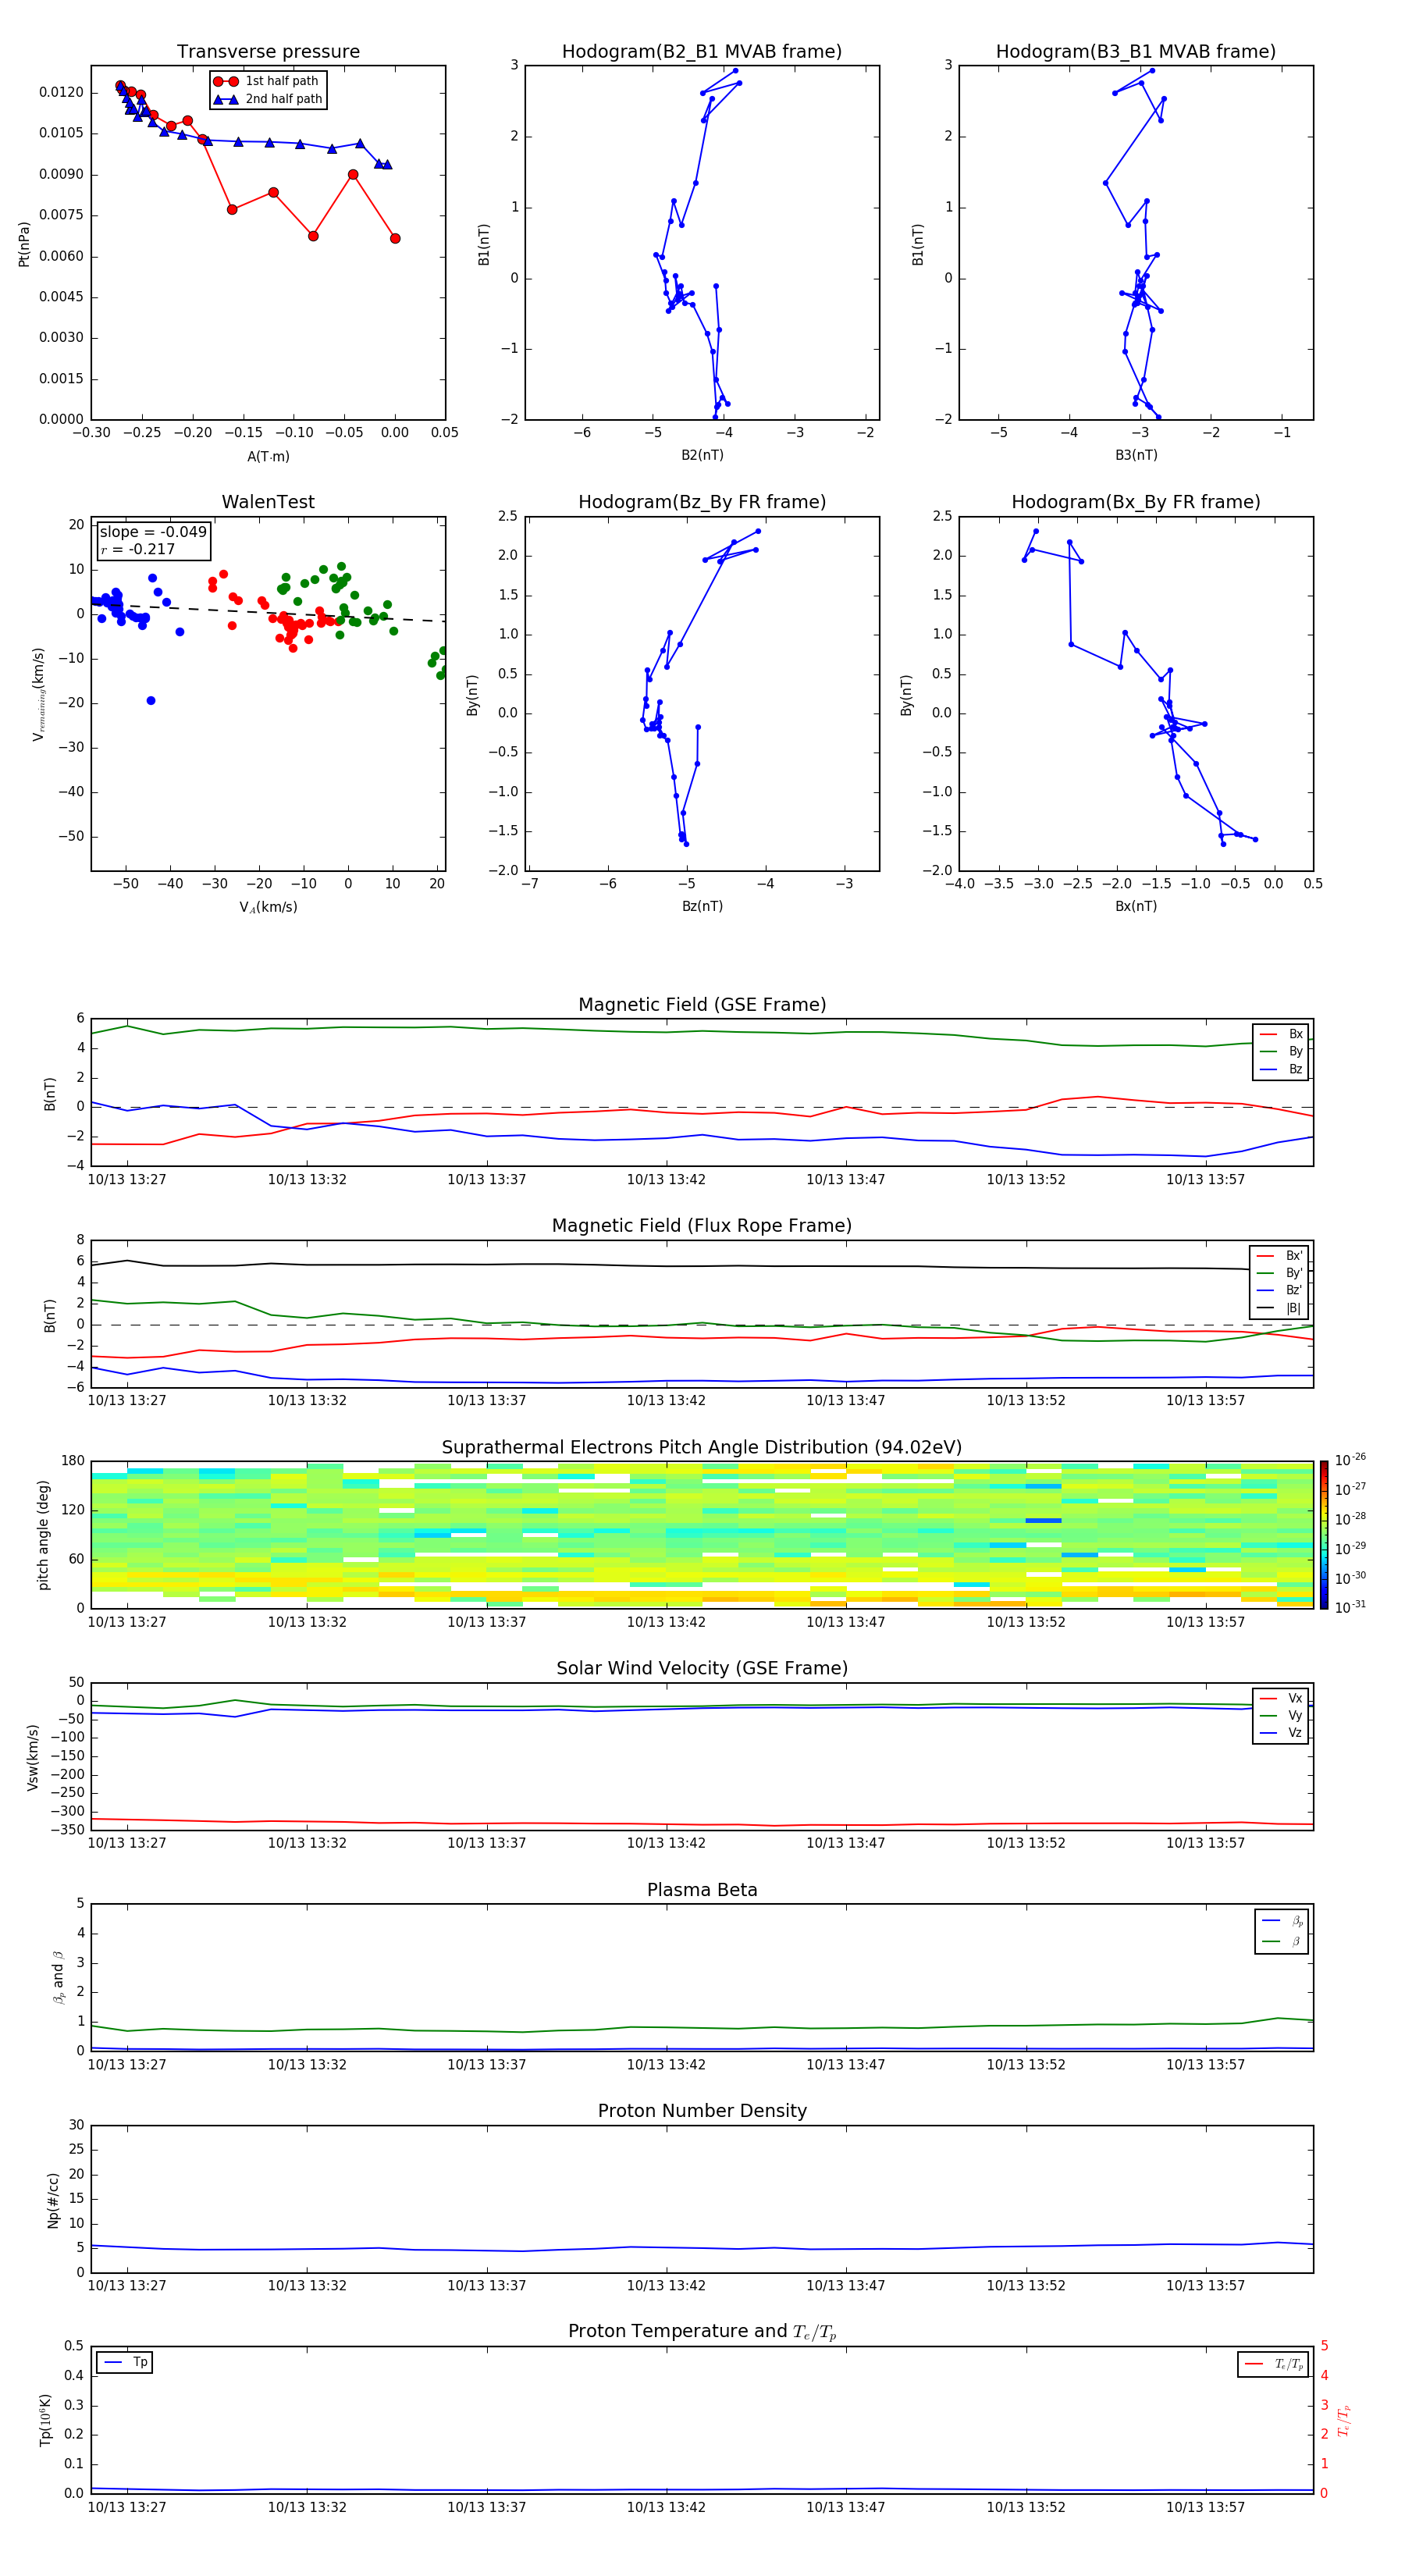Click the 'pitch angle (deg)' y-axis label
Screen dimensions: 1405x2576
[x=43, y=1535]
